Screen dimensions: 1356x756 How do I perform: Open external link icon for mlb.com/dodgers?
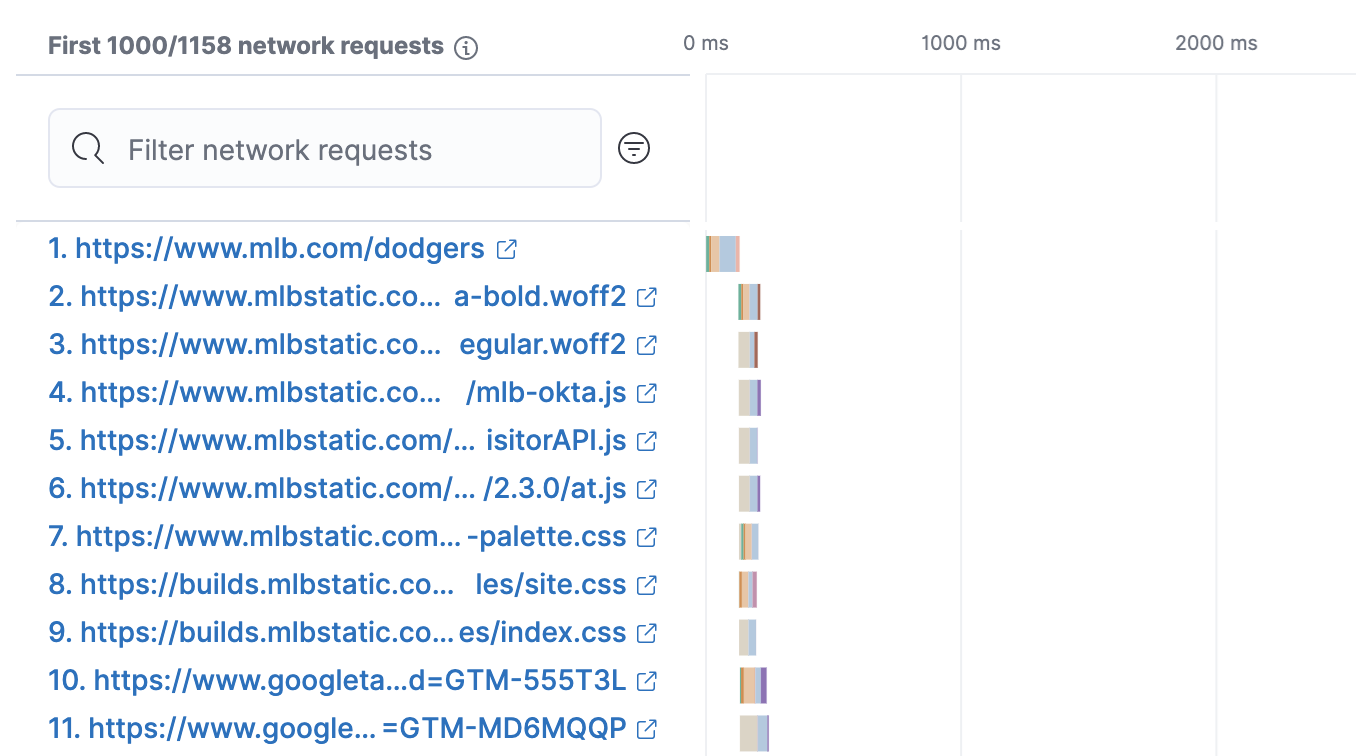507,249
